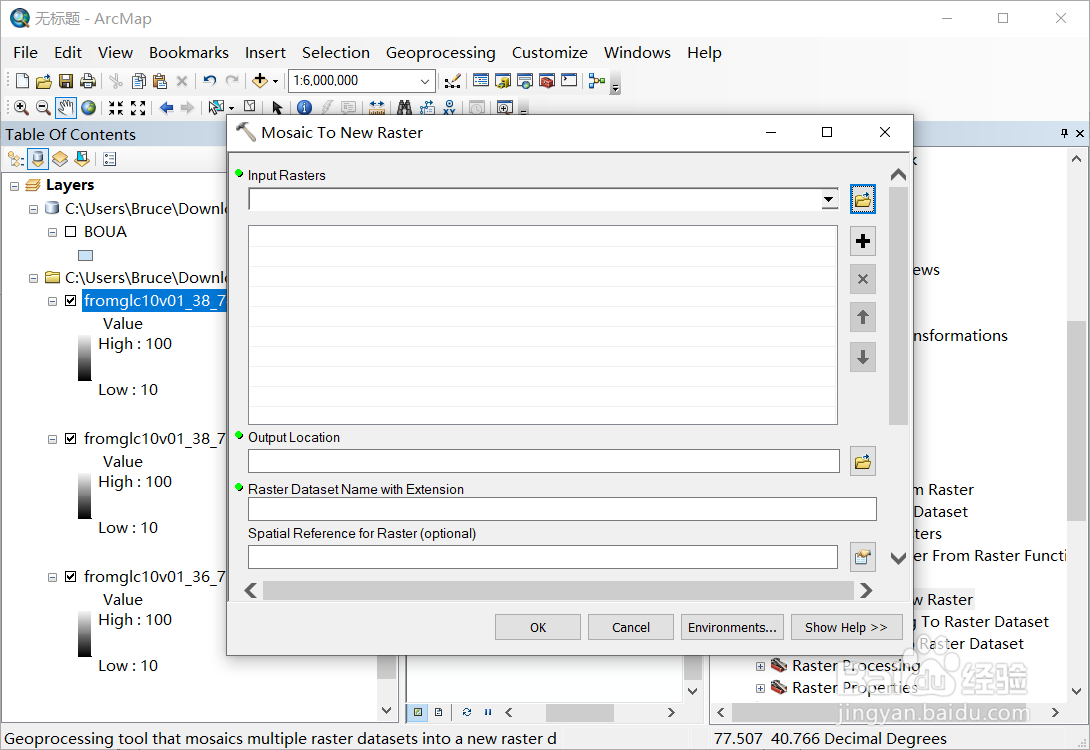Select the black arrow Select Elements tool

click(x=277, y=108)
